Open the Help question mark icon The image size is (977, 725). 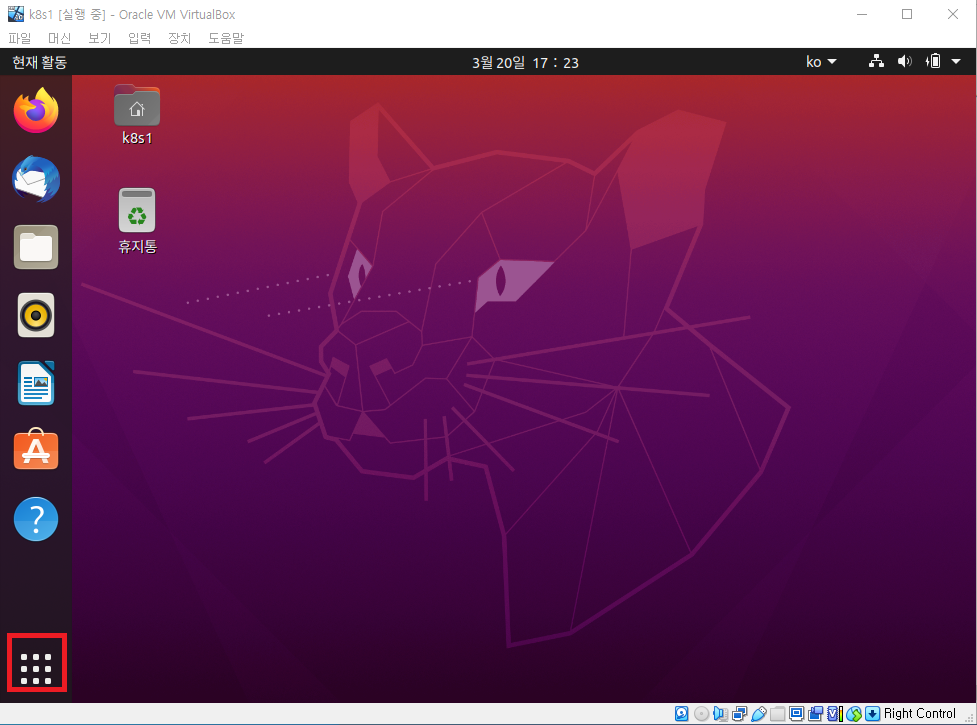point(36,519)
